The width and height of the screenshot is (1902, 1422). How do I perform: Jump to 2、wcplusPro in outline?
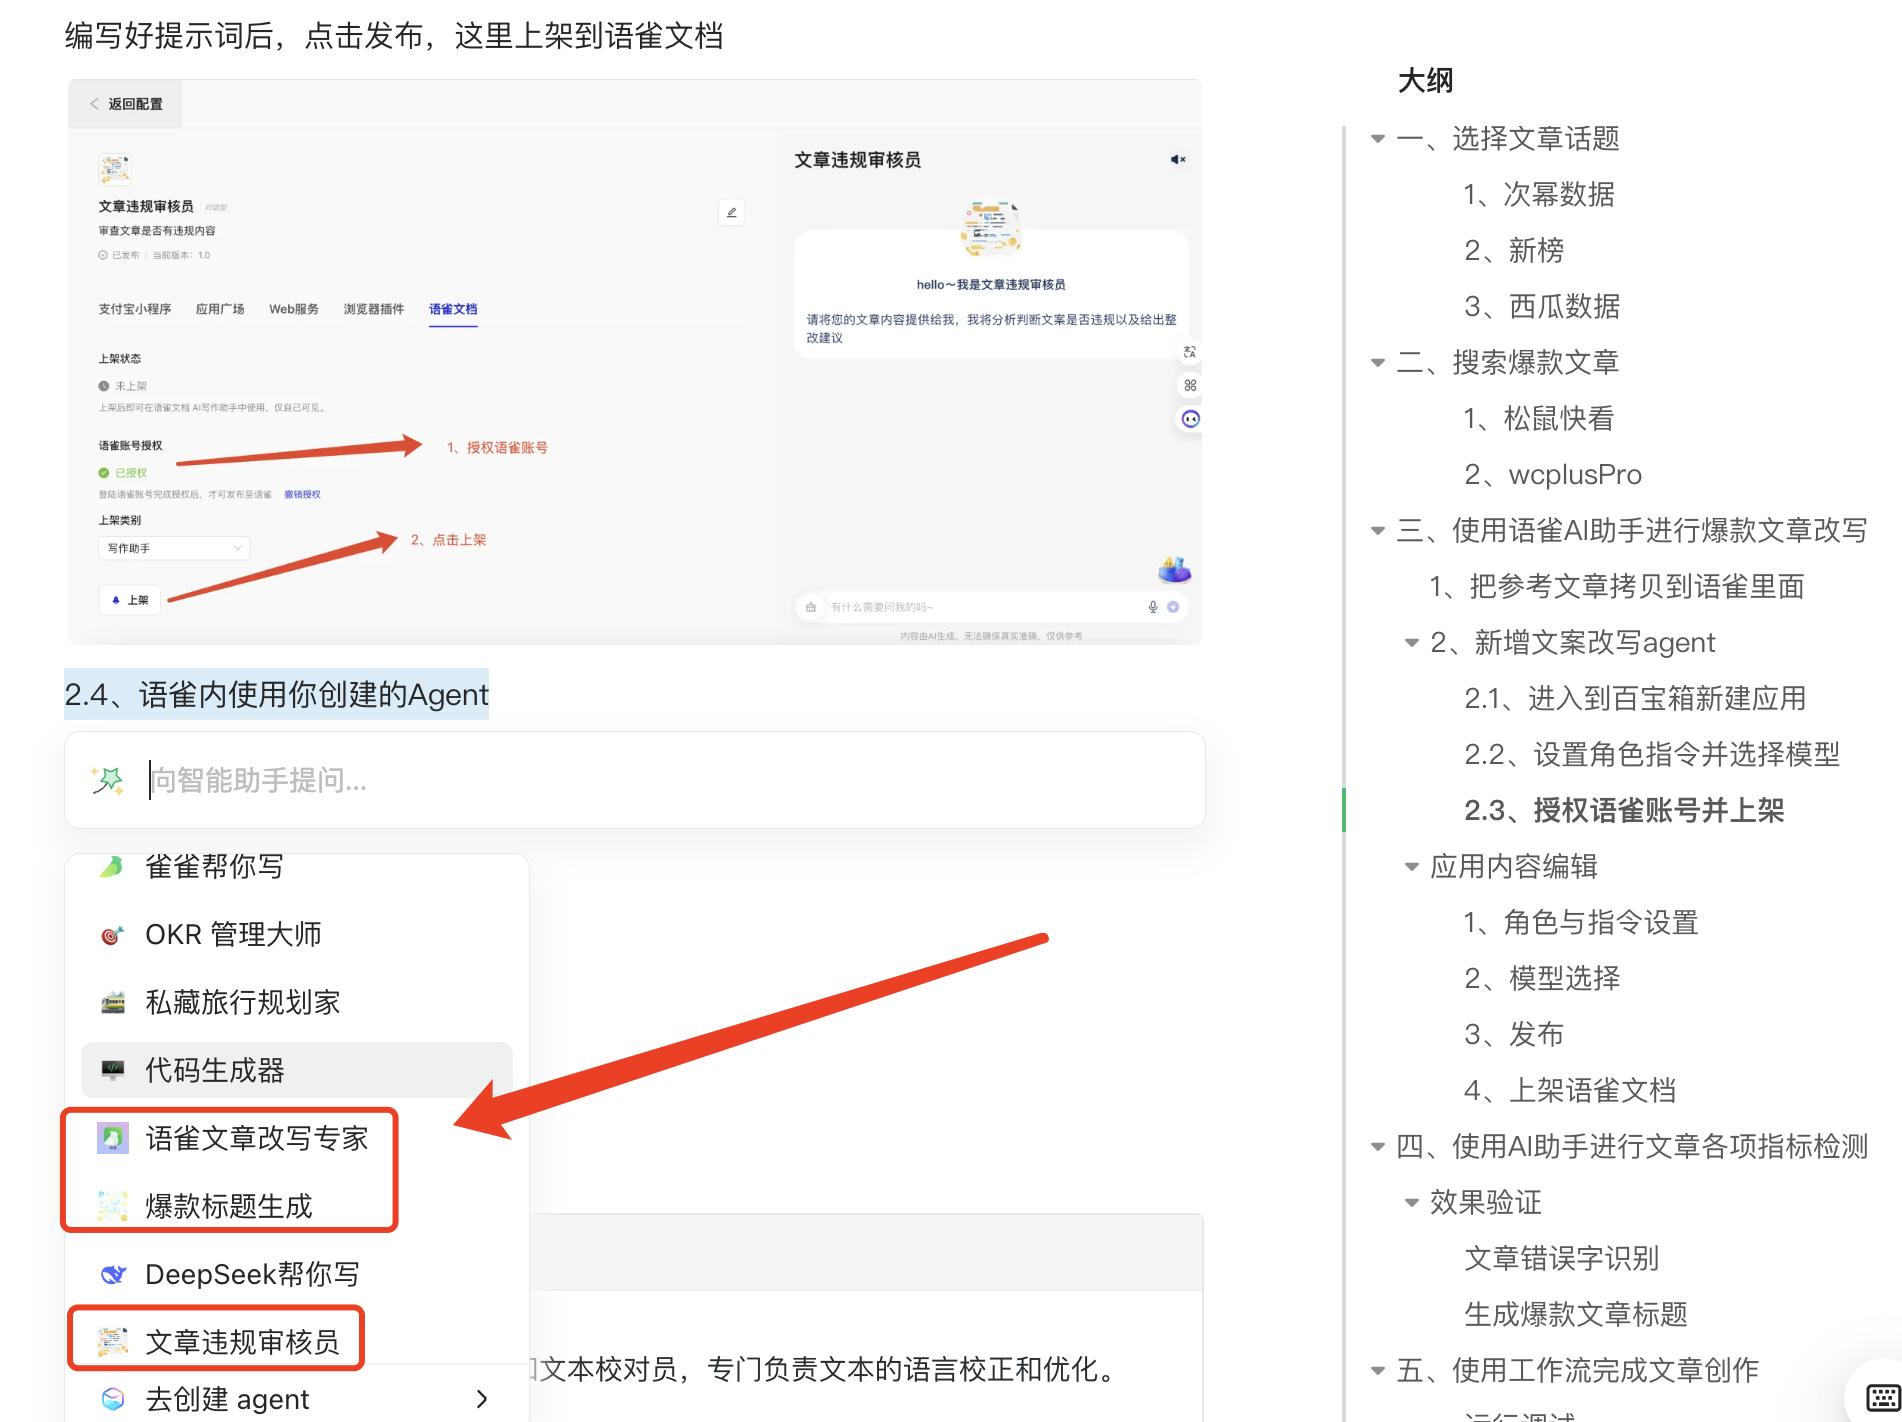click(1553, 475)
